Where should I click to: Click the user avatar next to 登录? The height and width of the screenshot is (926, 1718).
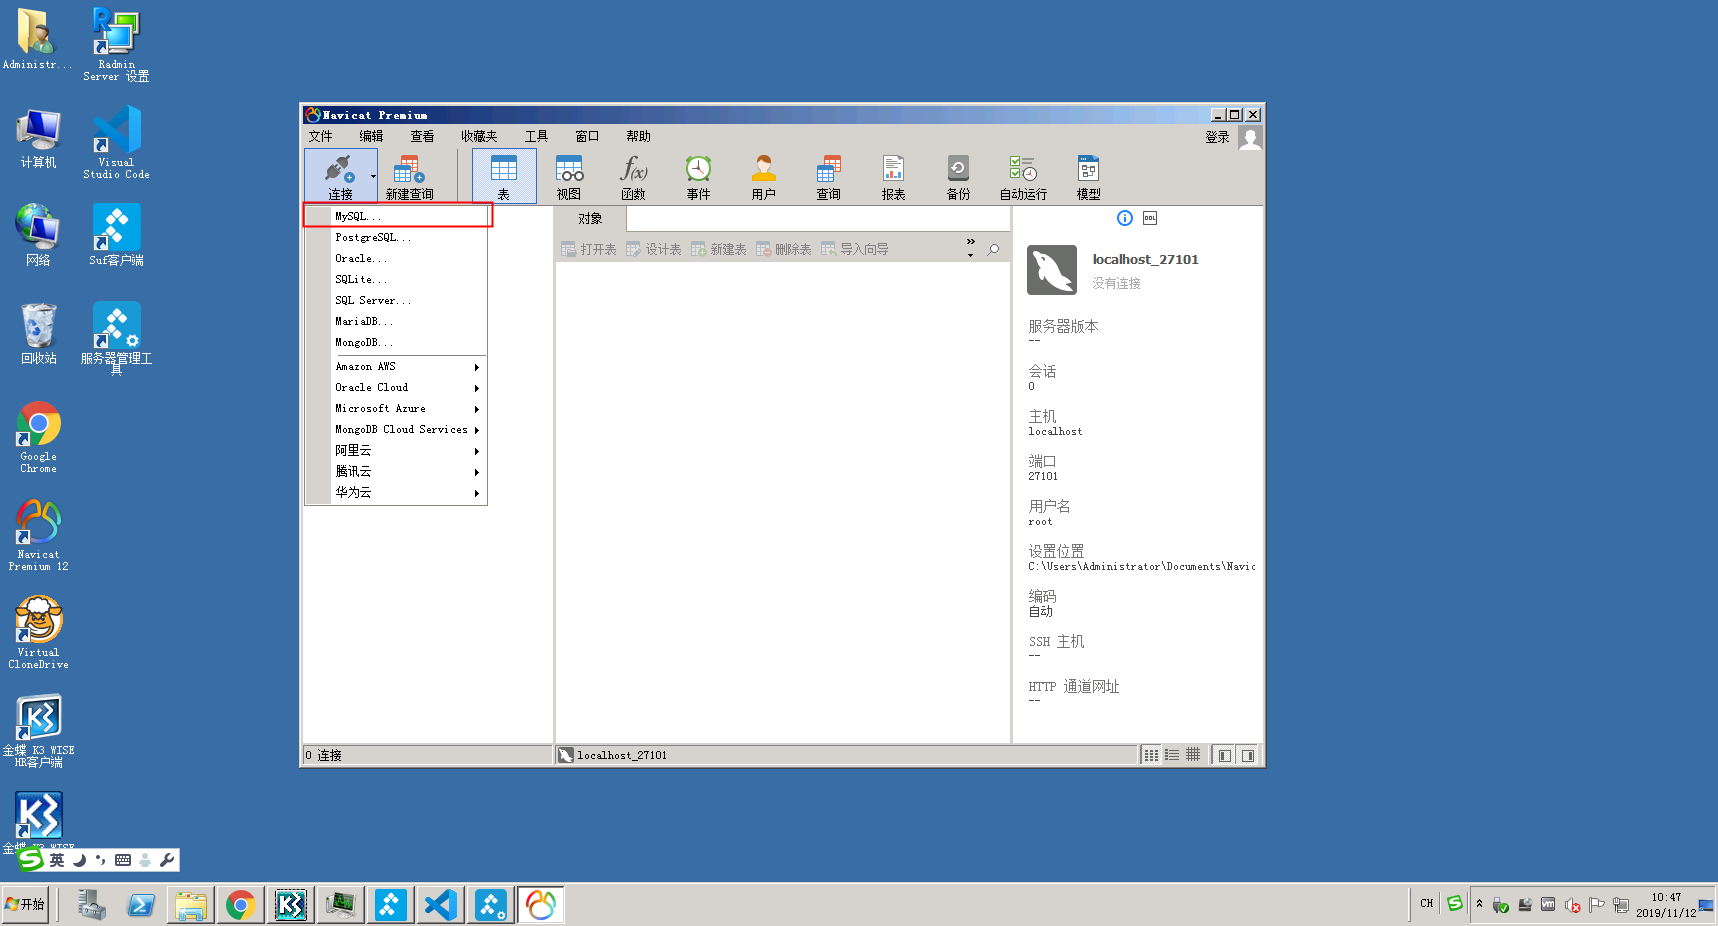click(1250, 137)
